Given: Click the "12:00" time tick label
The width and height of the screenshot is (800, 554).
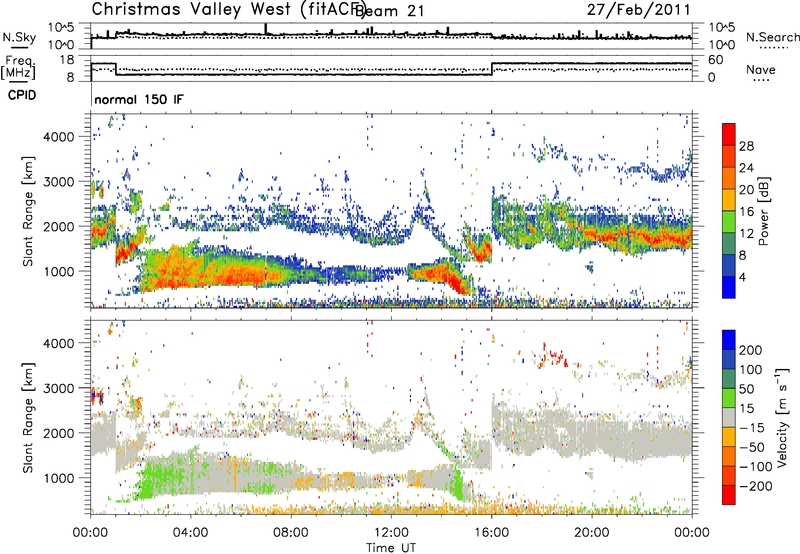Looking at the screenshot, I should (391, 533).
